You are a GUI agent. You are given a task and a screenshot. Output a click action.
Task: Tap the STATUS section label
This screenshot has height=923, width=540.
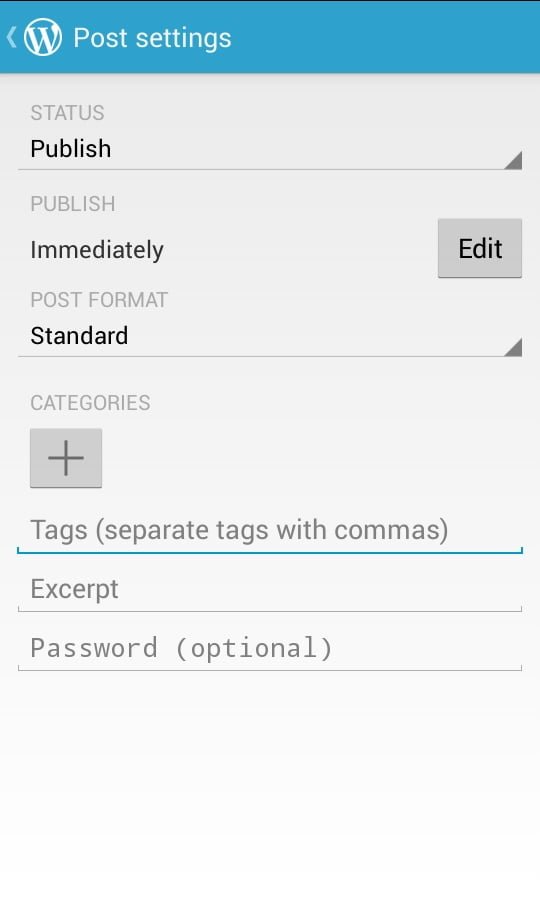click(x=67, y=112)
